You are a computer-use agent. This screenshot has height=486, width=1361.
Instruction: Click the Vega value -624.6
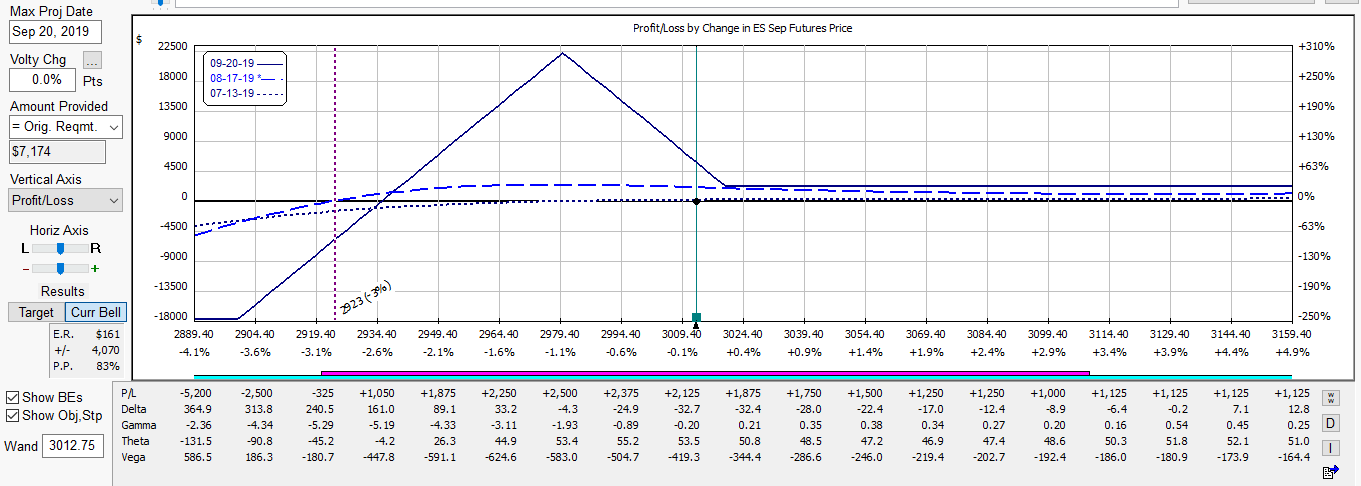[498, 457]
